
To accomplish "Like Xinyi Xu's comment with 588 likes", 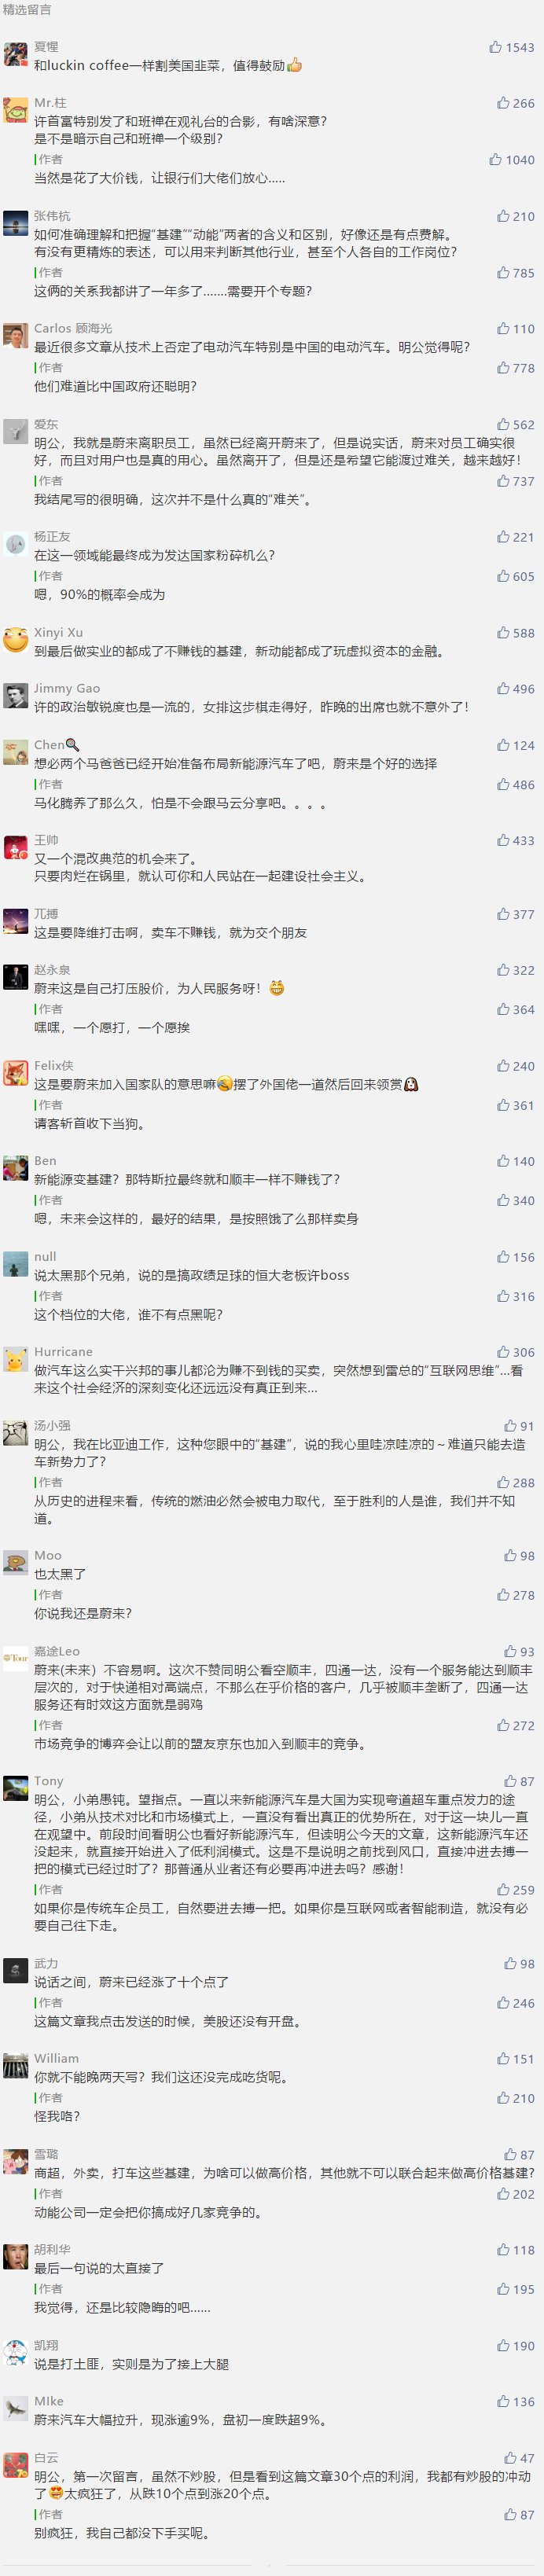I will (502, 633).
